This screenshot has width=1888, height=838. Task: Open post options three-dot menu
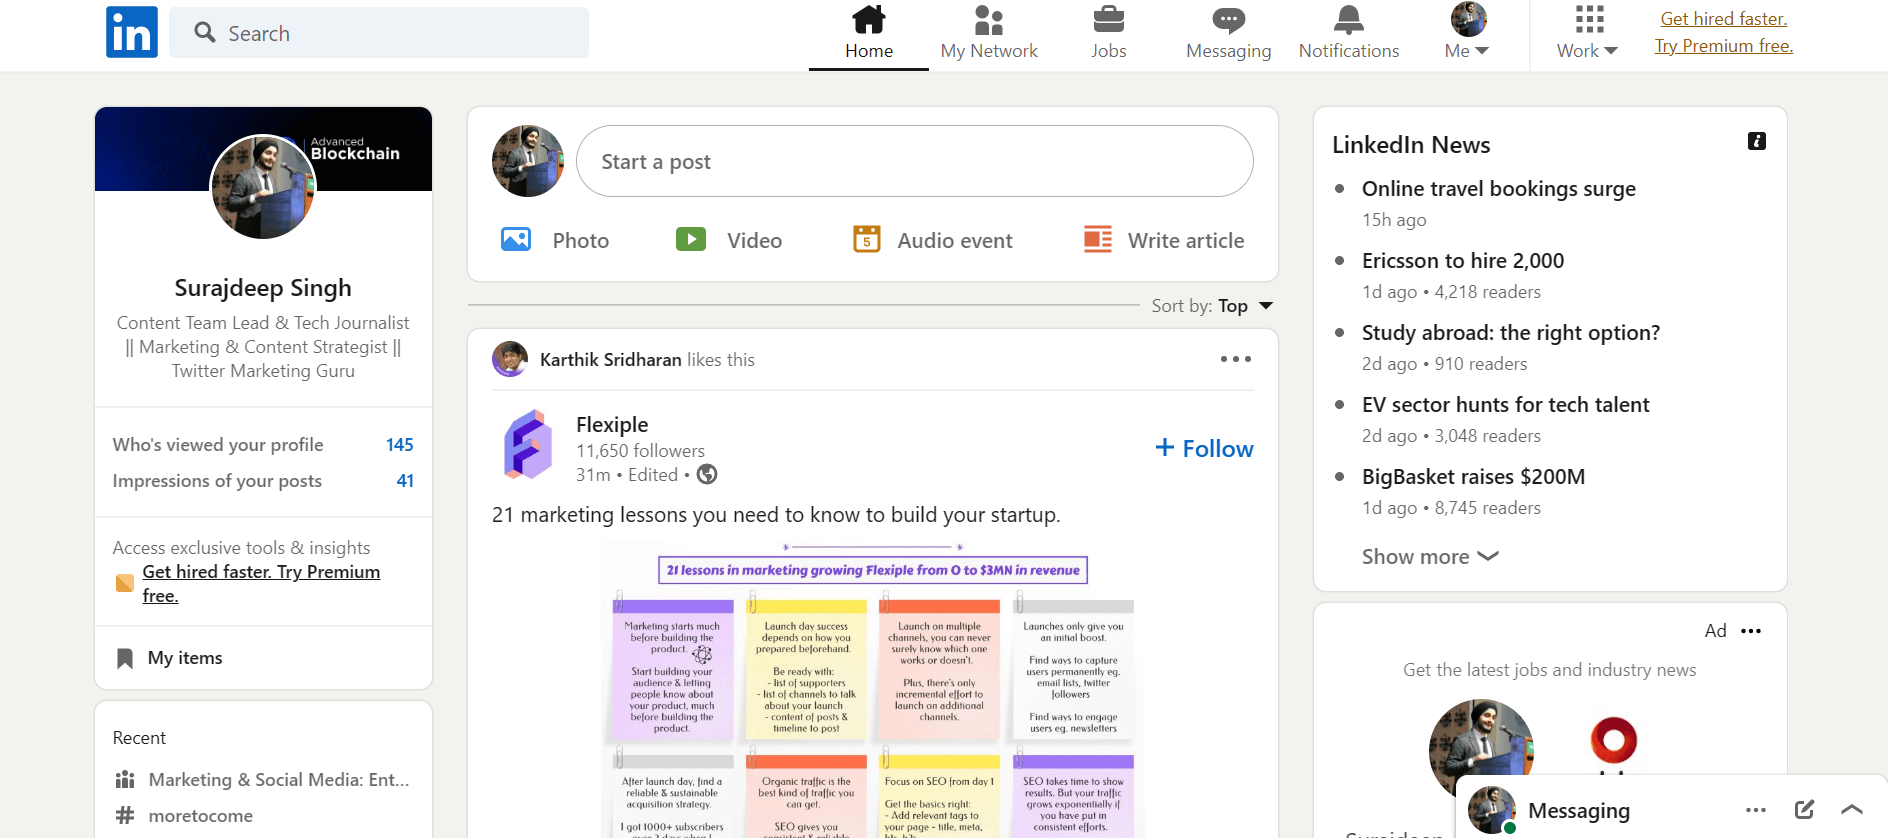coord(1236,359)
